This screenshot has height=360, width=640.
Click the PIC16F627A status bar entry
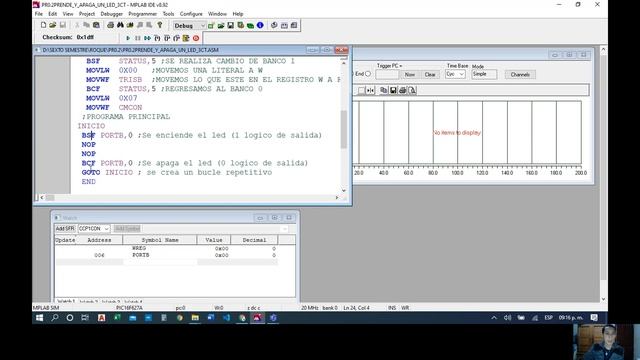click(x=129, y=308)
